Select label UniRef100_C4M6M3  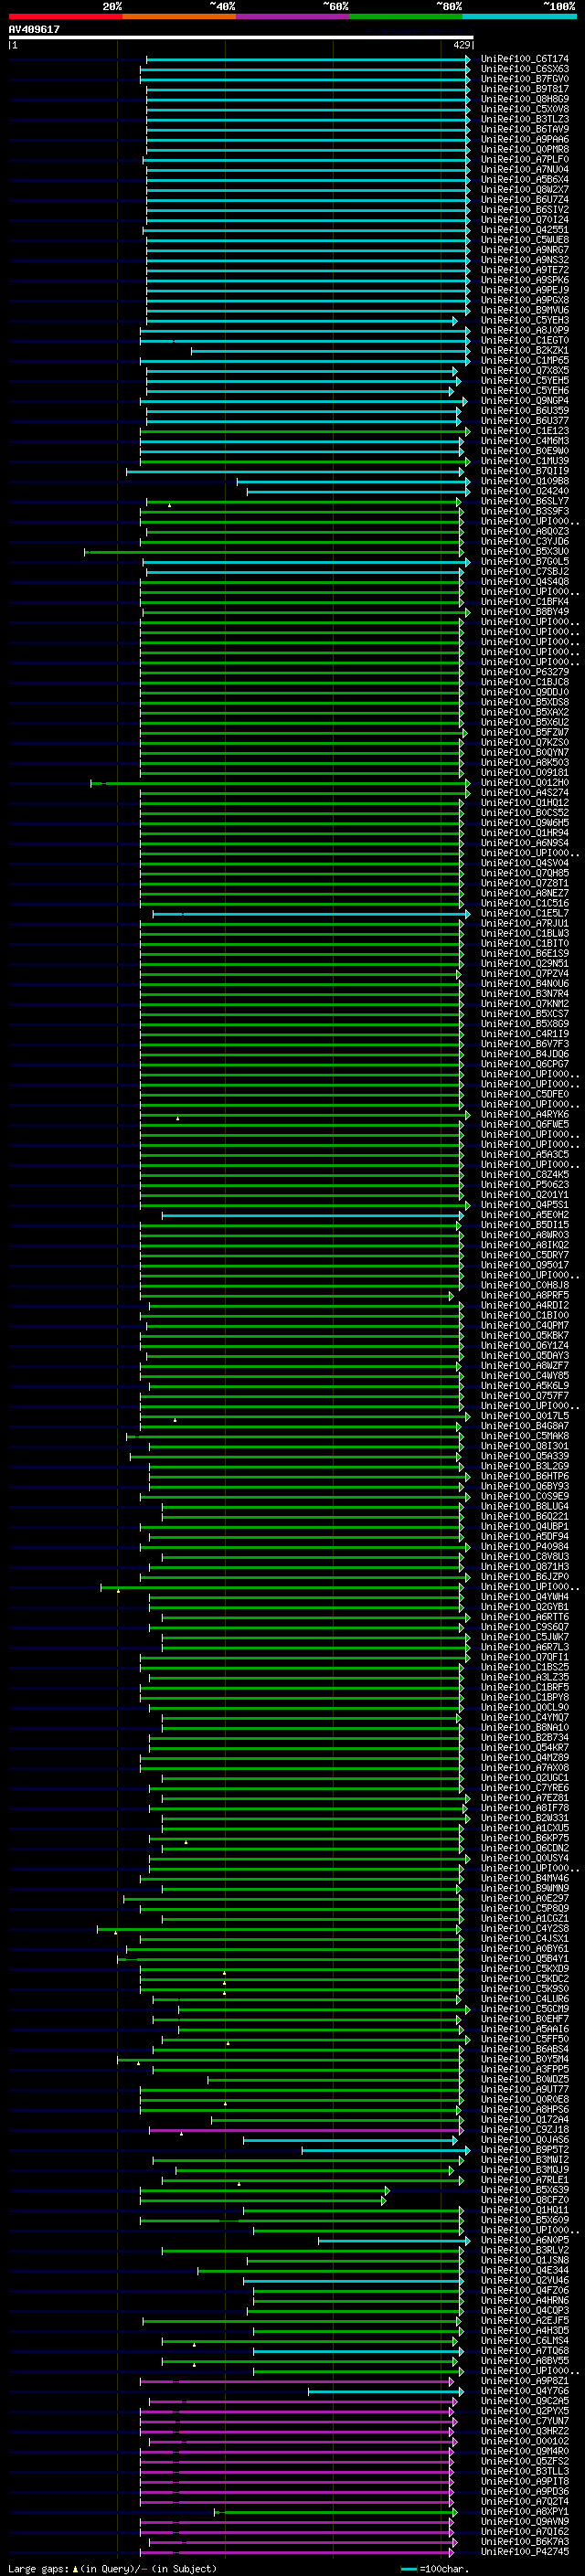click(x=525, y=441)
